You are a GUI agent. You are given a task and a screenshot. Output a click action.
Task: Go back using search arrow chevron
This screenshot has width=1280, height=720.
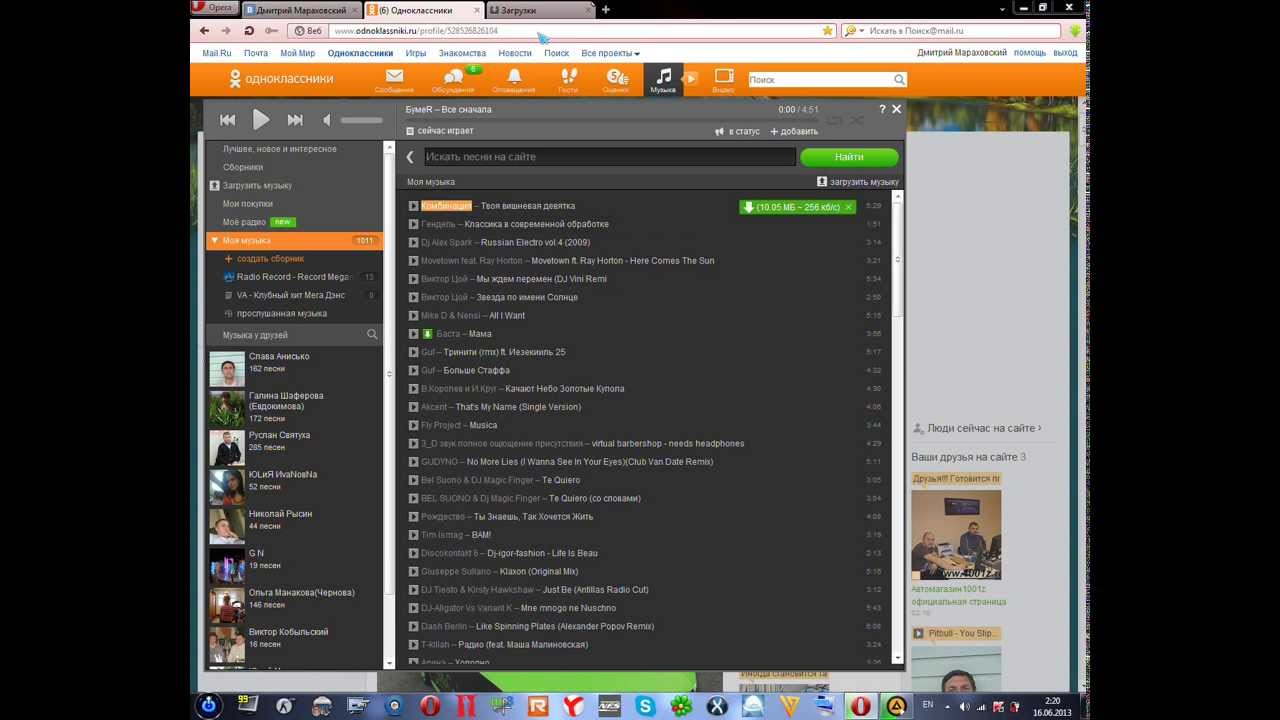pos(410,157)
